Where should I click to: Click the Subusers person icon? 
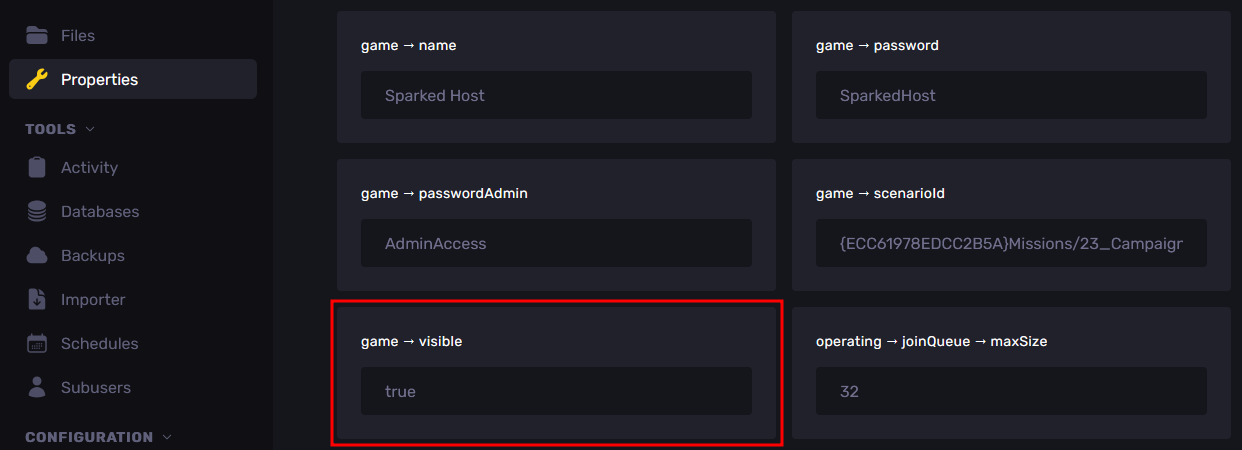pos(37,387)
